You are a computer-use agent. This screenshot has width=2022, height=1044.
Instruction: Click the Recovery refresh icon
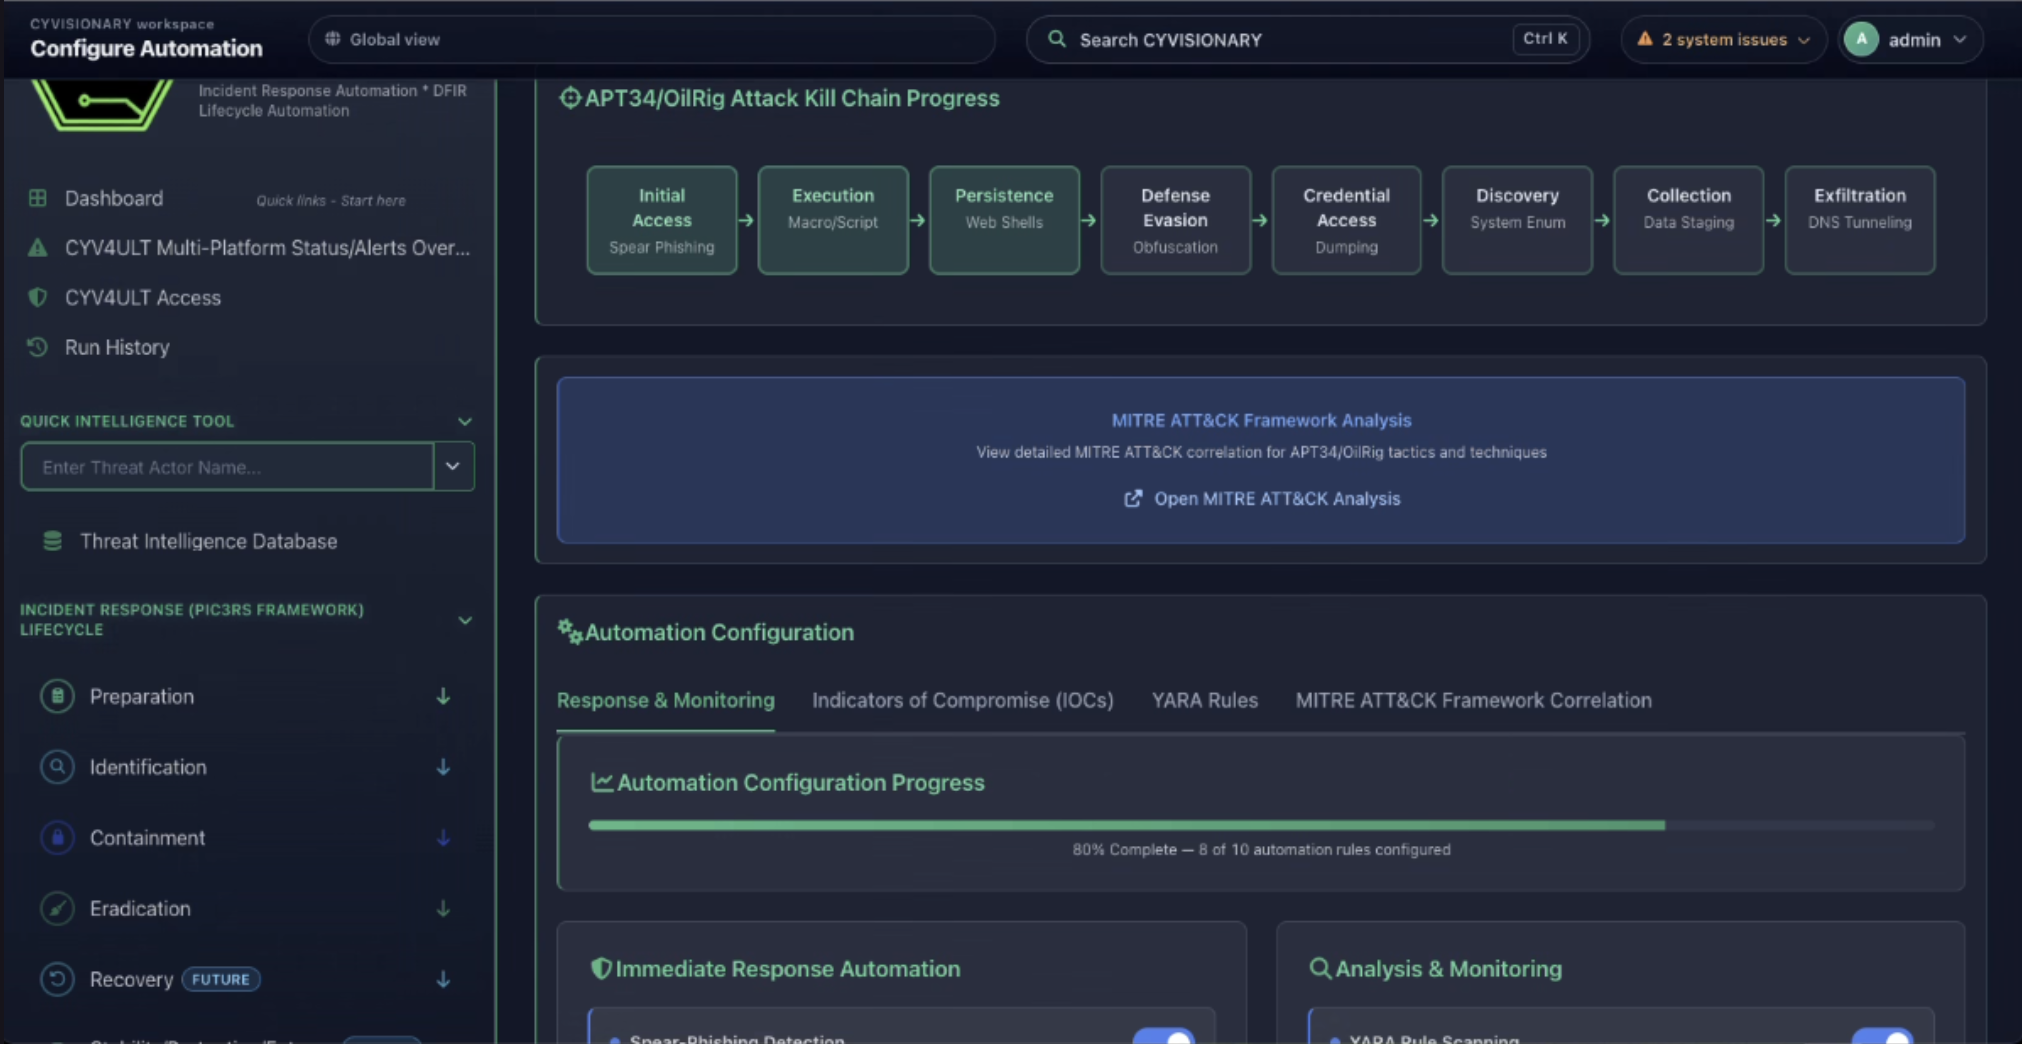tap(57, 979)
